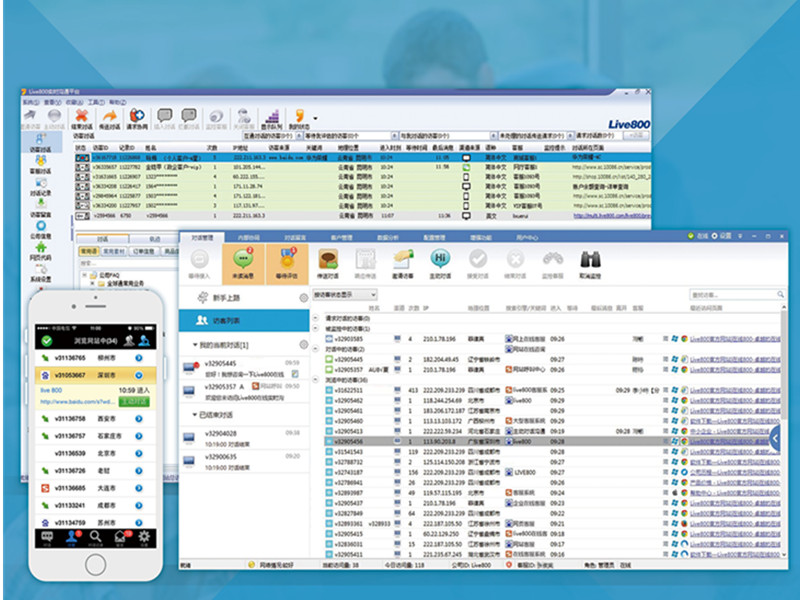
Task: Tap the blue person icon in phone header
Action: pos(144,340)
